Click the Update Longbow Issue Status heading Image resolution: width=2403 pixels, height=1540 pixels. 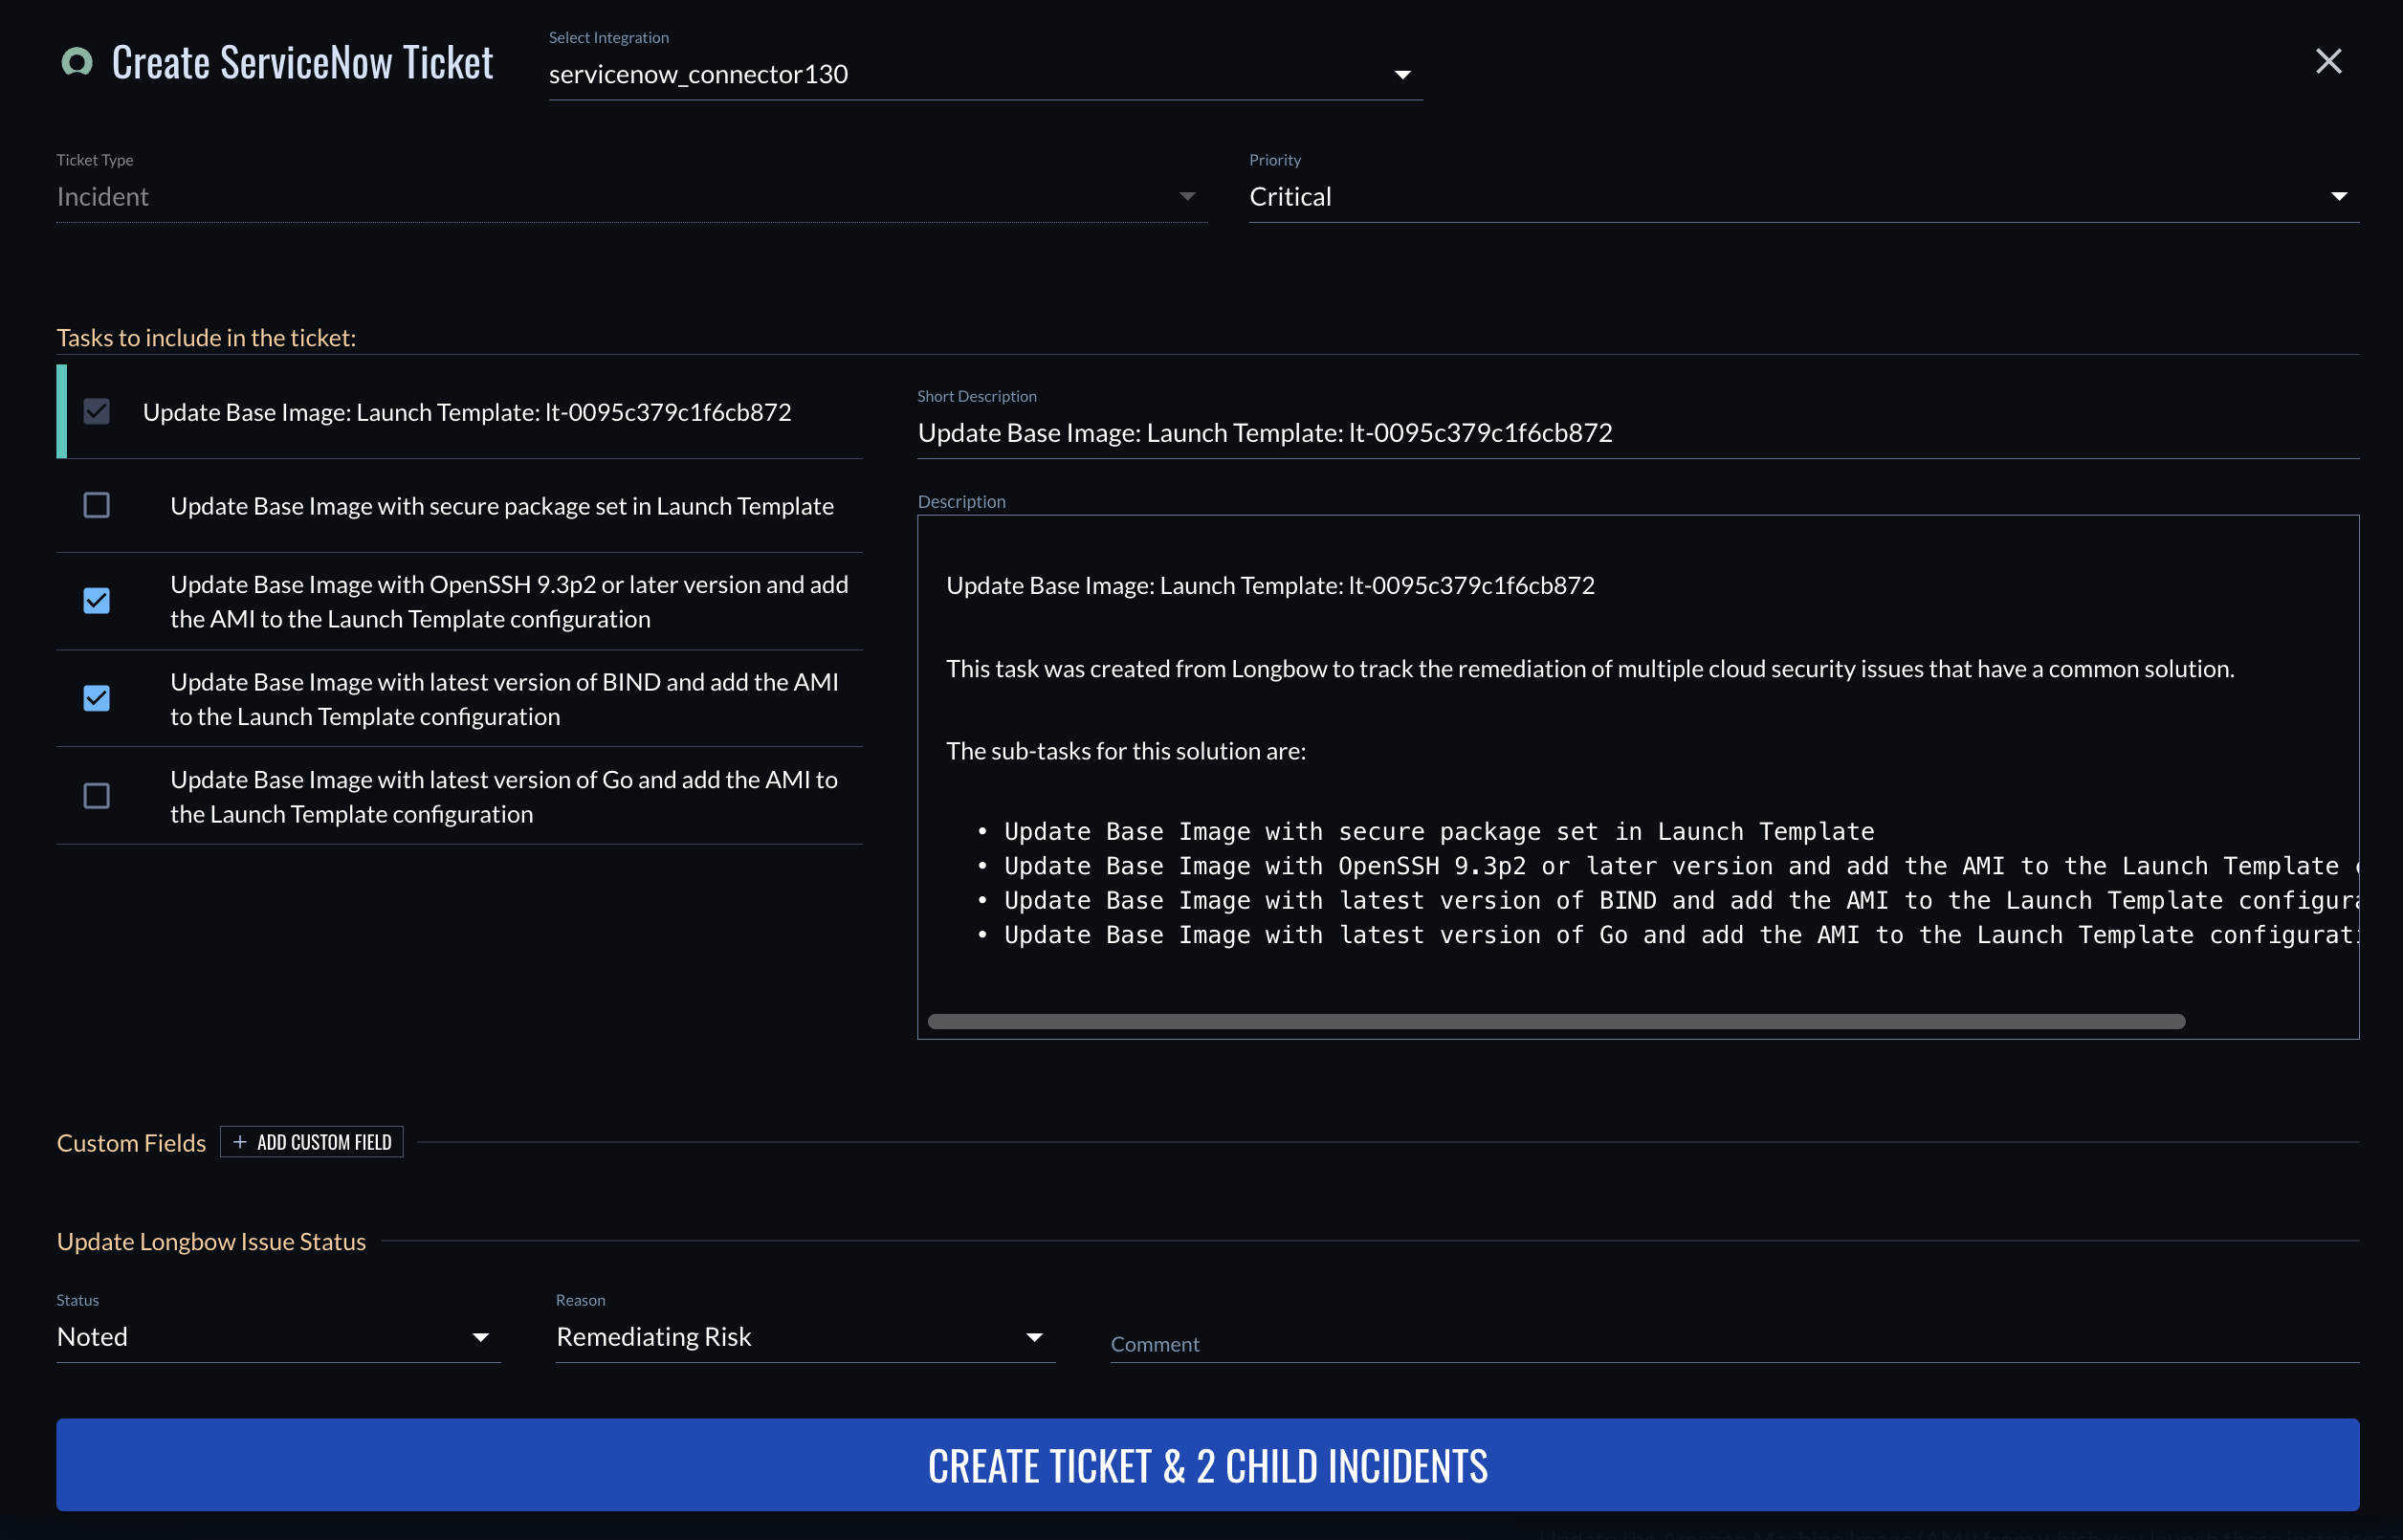coord(211,1241)
